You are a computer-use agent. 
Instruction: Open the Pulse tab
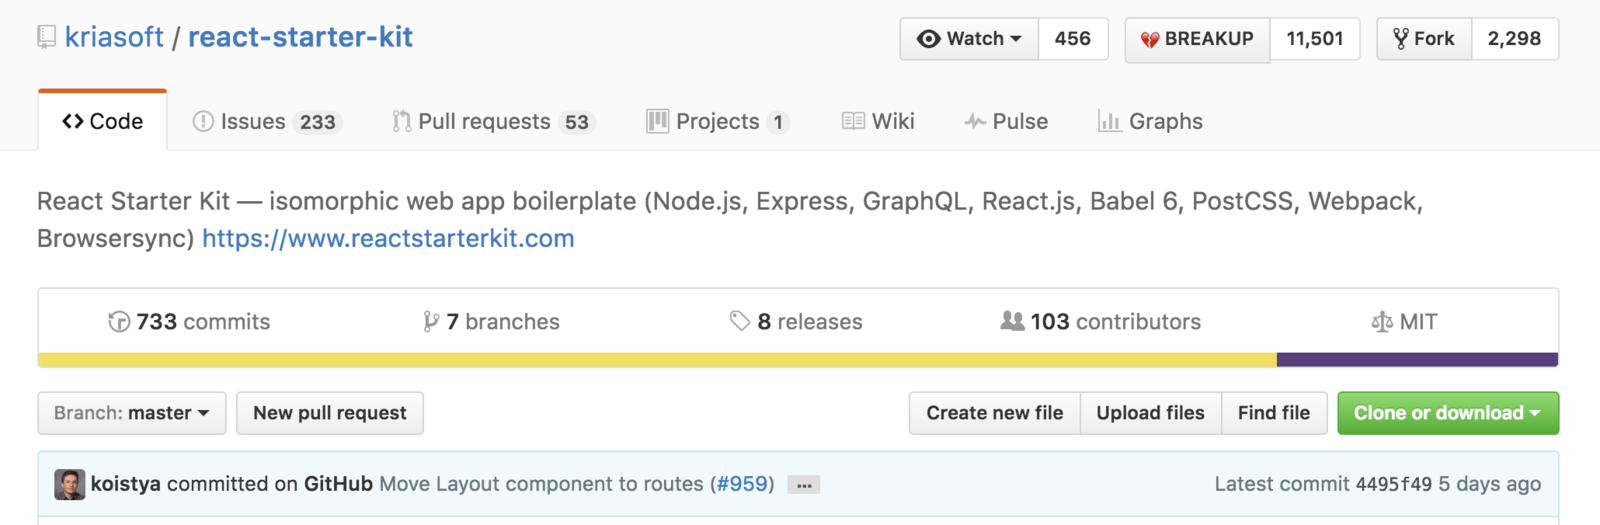coord(1006,122)
